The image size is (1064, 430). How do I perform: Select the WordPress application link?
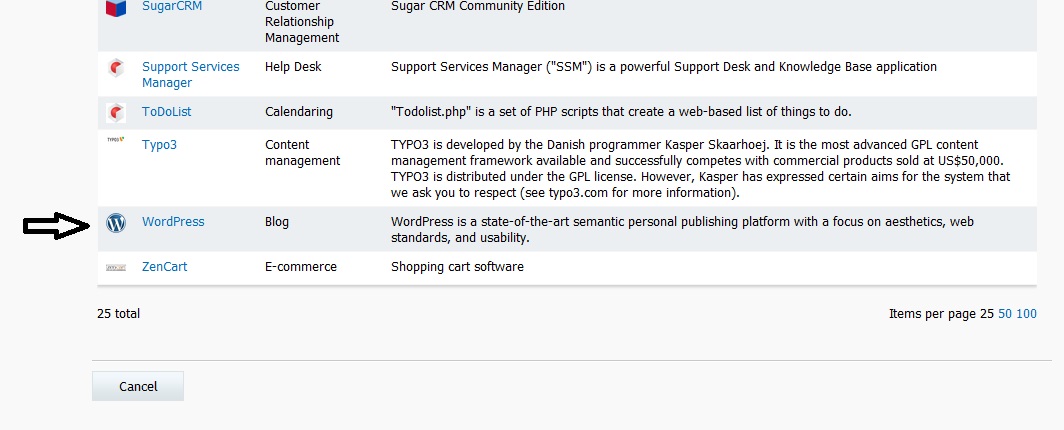tap(173, 222)
